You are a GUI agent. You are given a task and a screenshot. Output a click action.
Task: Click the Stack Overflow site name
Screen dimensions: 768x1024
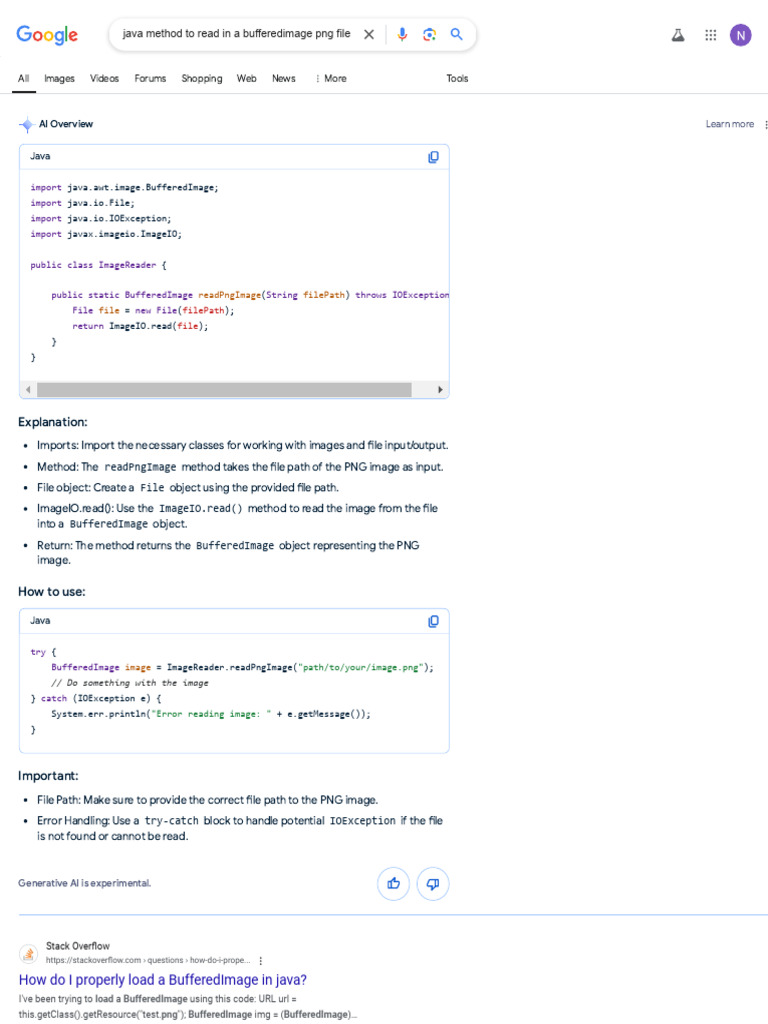(78, 946)
